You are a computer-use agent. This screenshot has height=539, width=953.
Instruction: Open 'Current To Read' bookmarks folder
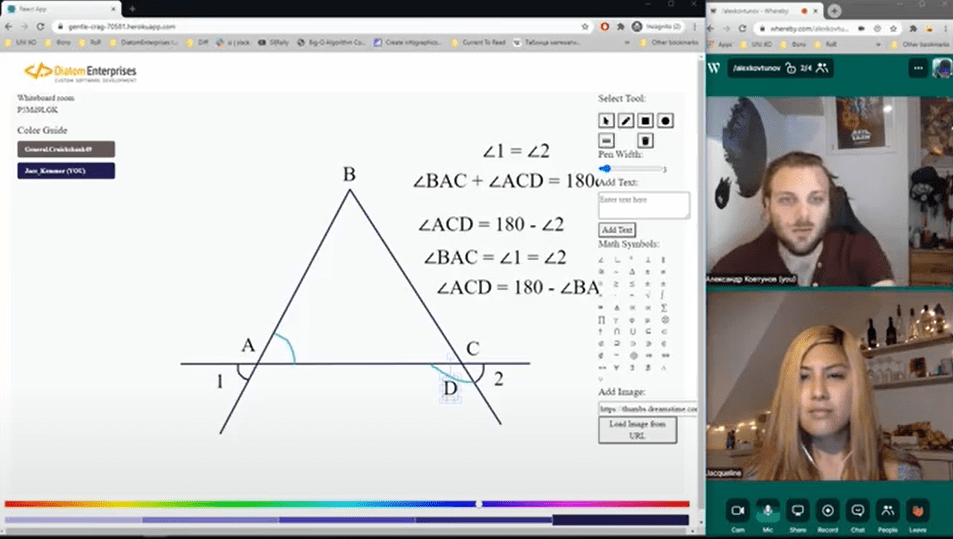pyautogui.click(x=479, y=43)
